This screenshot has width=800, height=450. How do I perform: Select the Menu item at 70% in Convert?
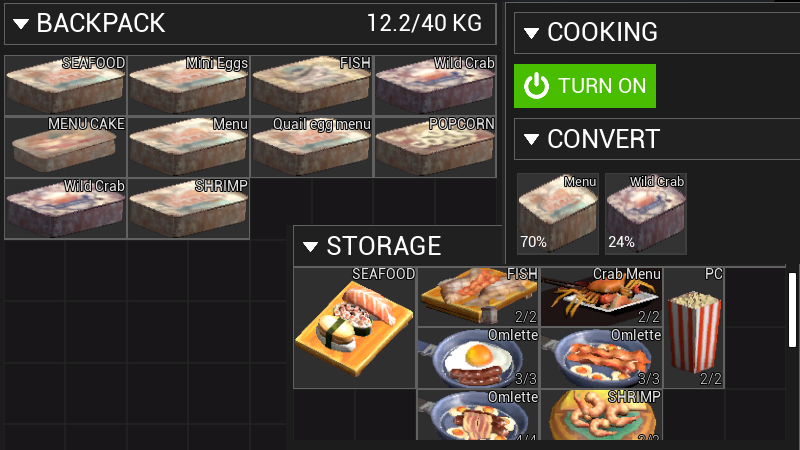(x=558, y=214)
